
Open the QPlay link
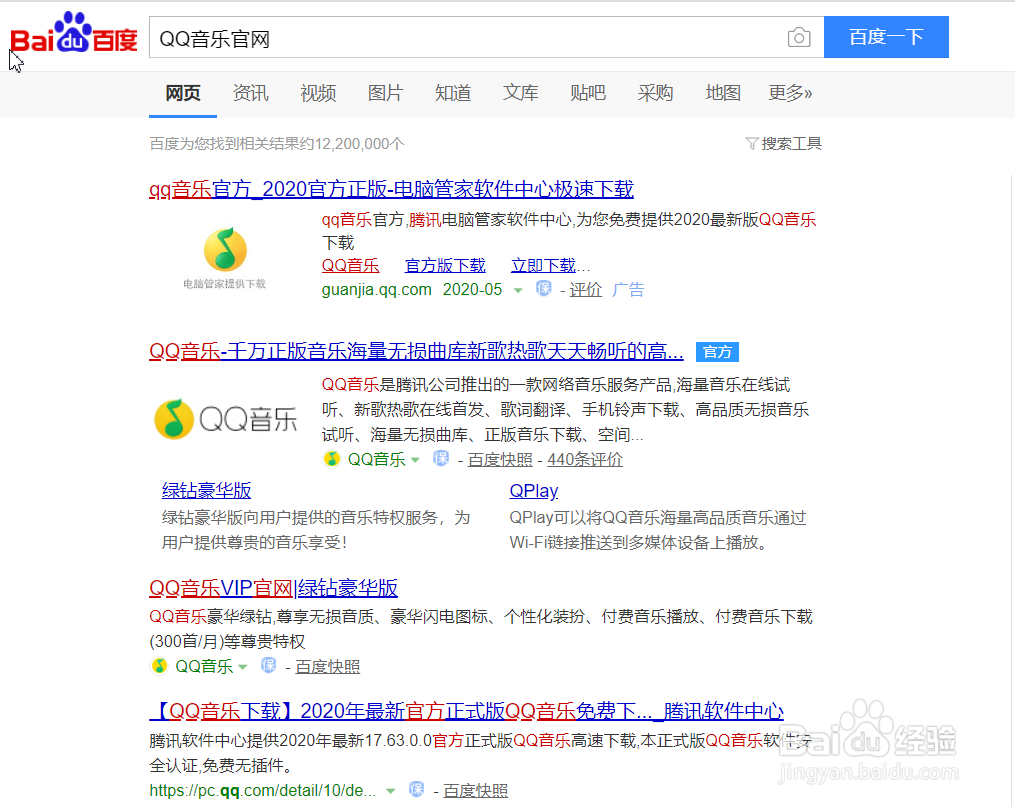[x=533, y=490]
